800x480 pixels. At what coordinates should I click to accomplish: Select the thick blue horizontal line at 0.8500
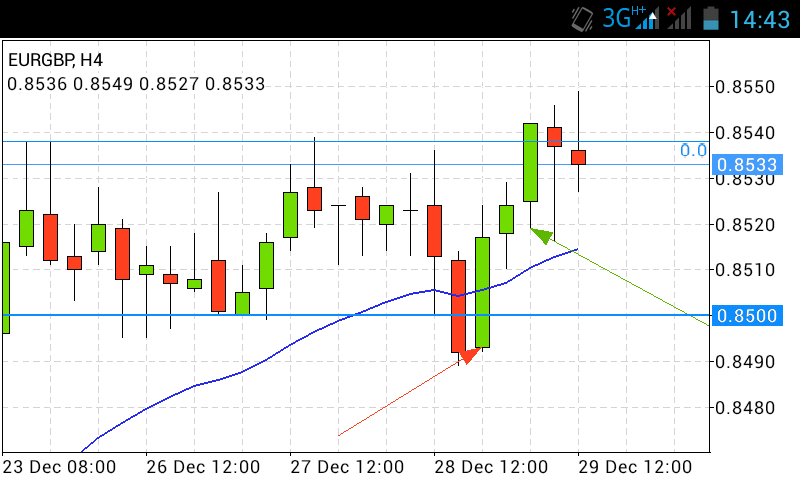coord(356,315)
